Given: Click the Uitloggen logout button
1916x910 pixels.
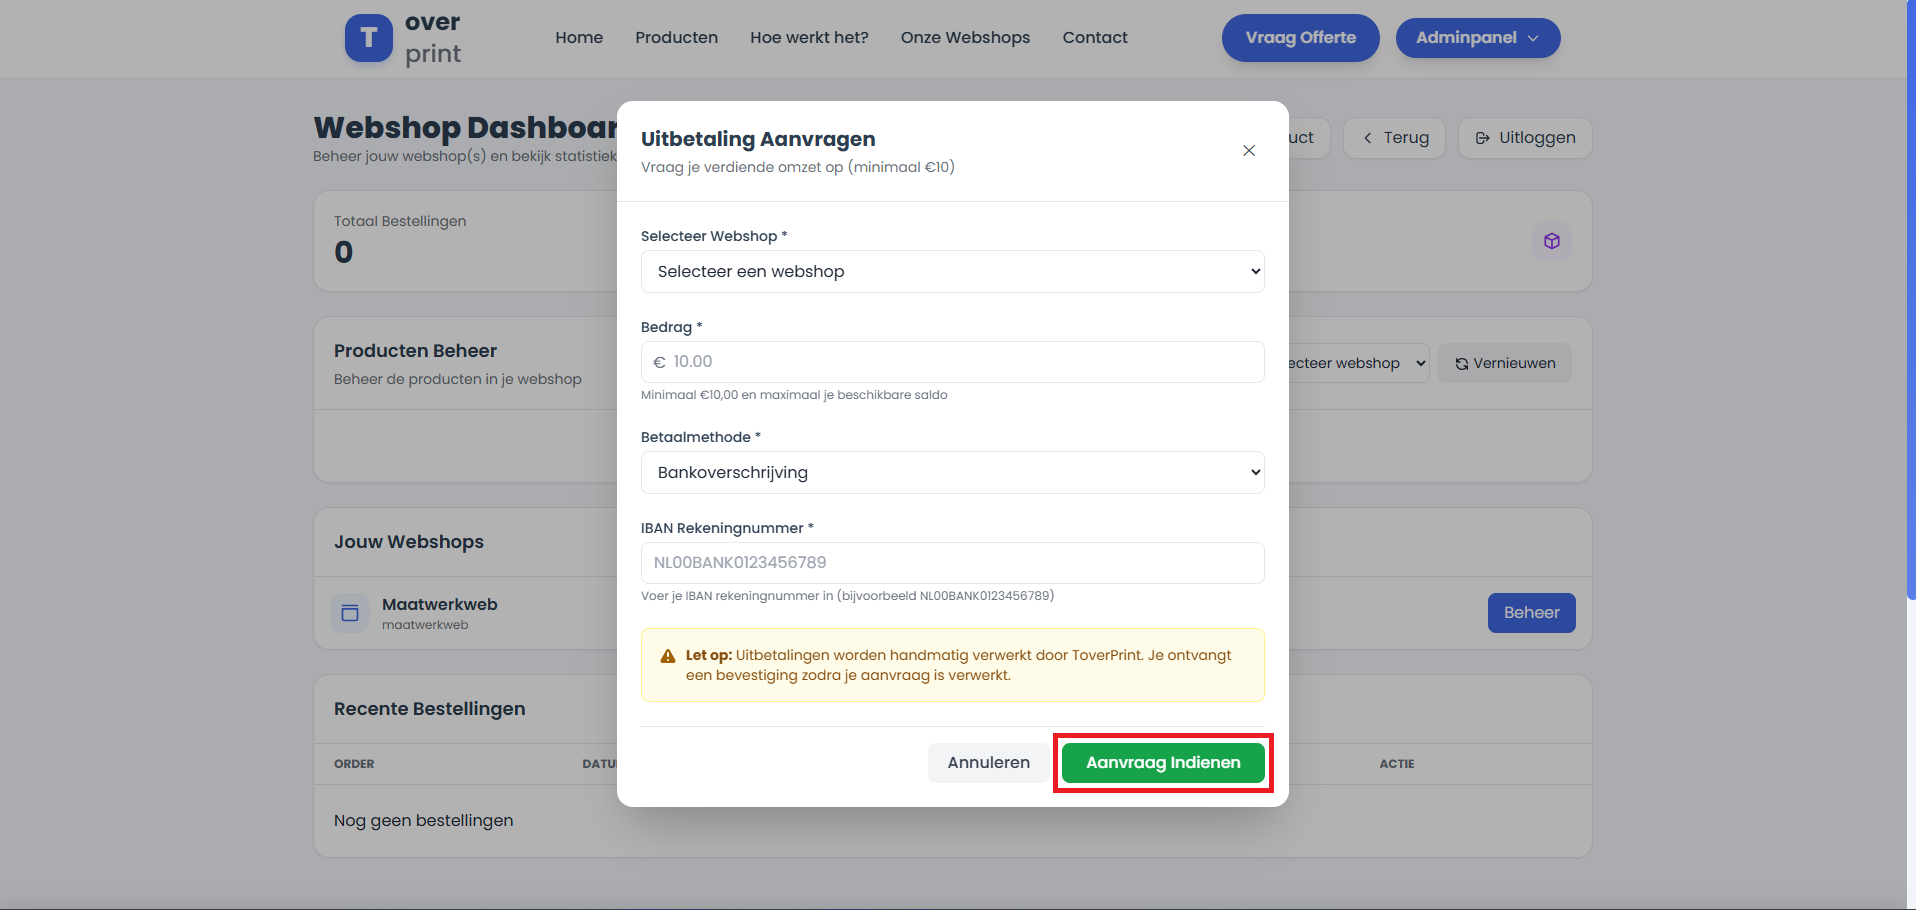Looking at the screenshot, I should click(x=1524, y=138).
